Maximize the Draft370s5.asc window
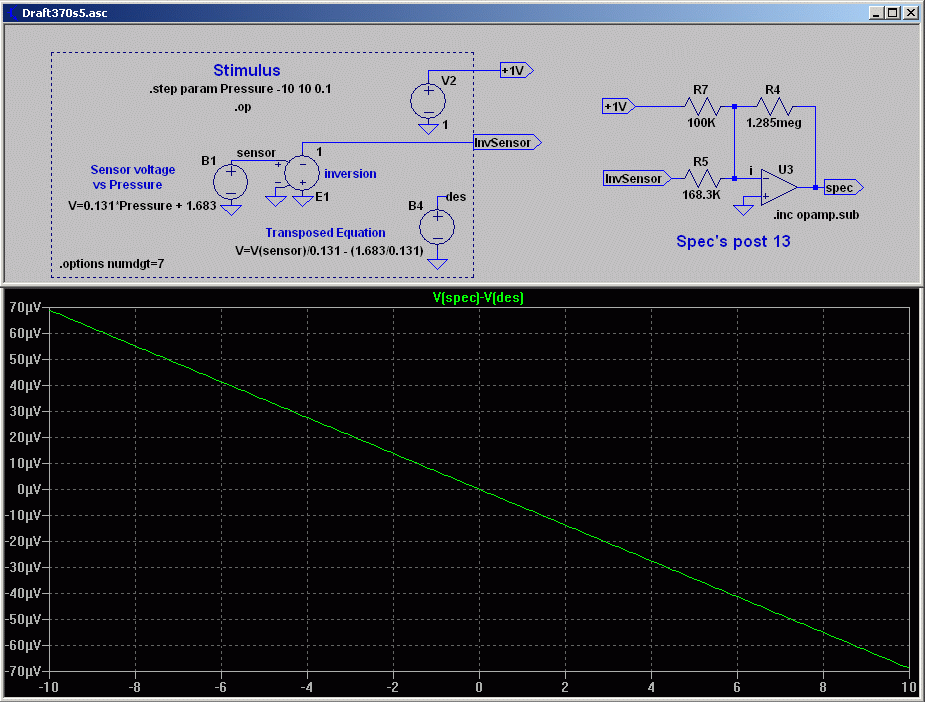Image resolution: width=925 pixels, height=702 pixels. click(x=893, y=13)
